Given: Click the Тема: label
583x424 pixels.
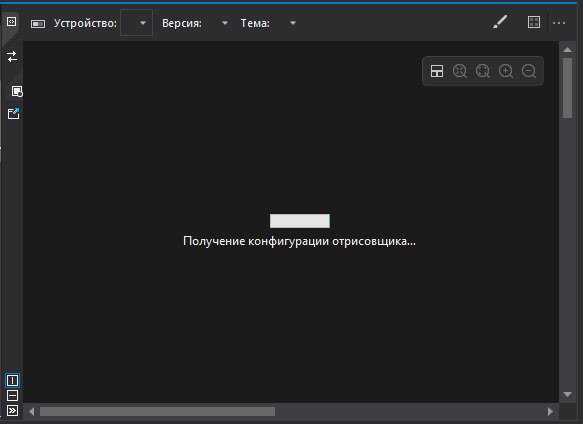Looking at the screenshot, I should (x=255, y=23).
